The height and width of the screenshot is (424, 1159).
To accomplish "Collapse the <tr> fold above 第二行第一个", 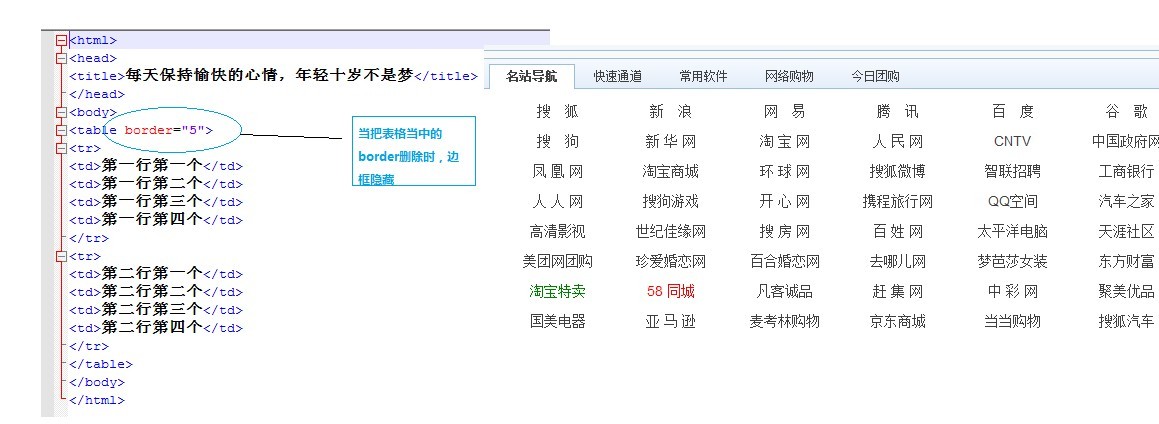I will pos(61,256).
